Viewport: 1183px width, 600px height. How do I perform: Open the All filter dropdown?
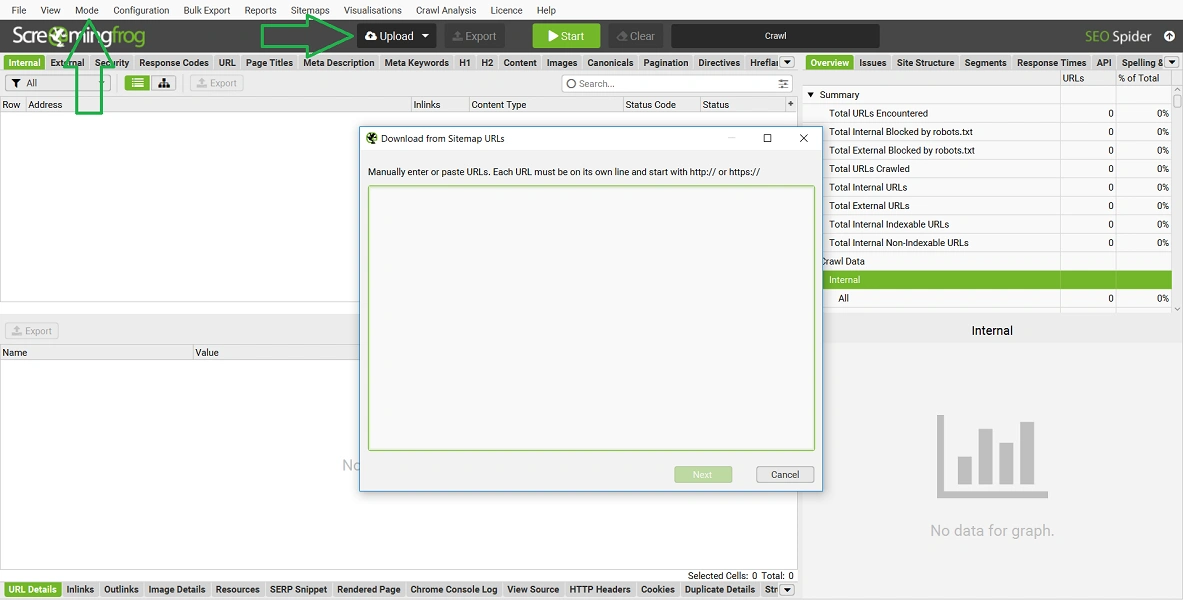click(x=58, y=83)
